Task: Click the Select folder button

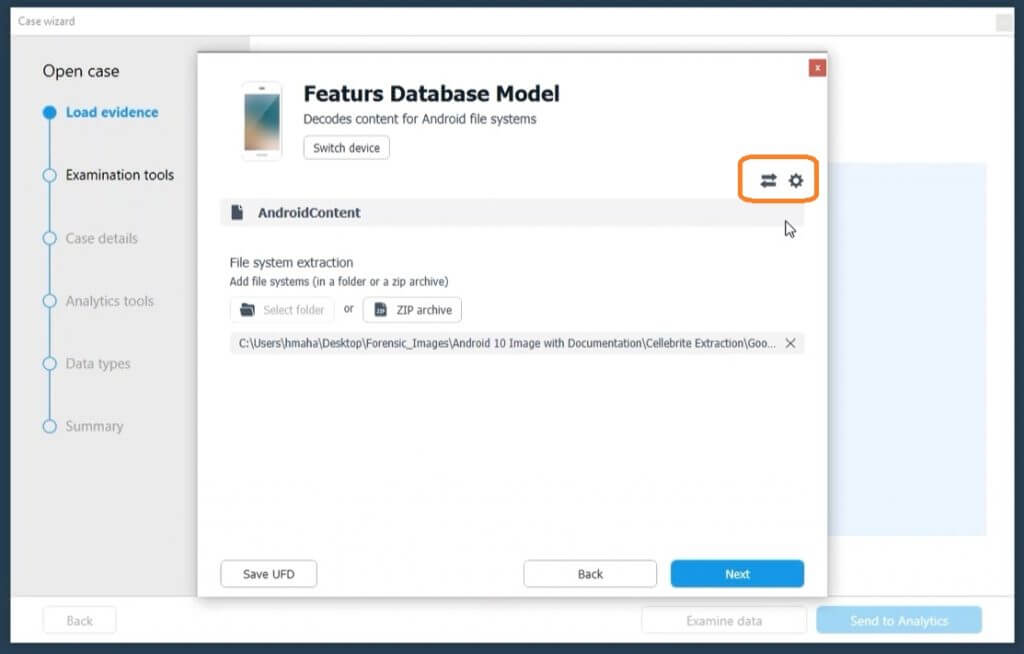Action: [x=282, y=310]
